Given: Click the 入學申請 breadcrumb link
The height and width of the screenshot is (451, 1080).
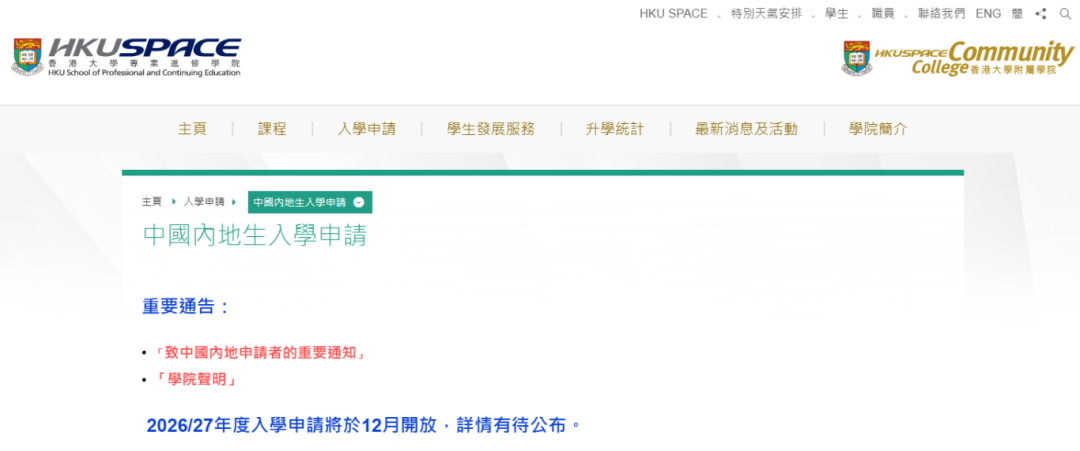Looking at the screenshot, I should pos(204,202).
